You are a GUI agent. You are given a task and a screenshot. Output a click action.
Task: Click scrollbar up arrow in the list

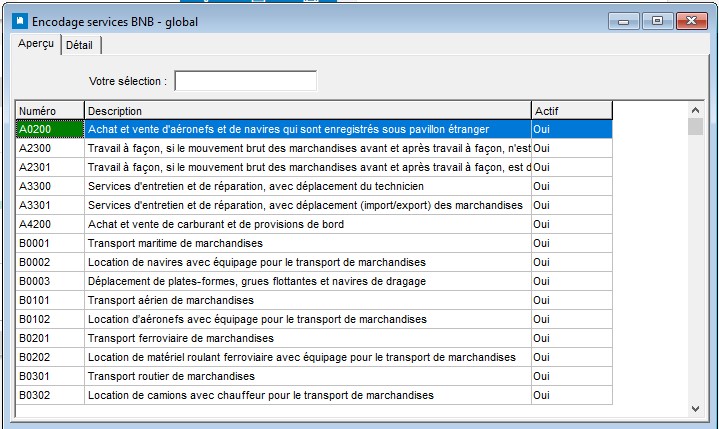(x=695, y=110)
